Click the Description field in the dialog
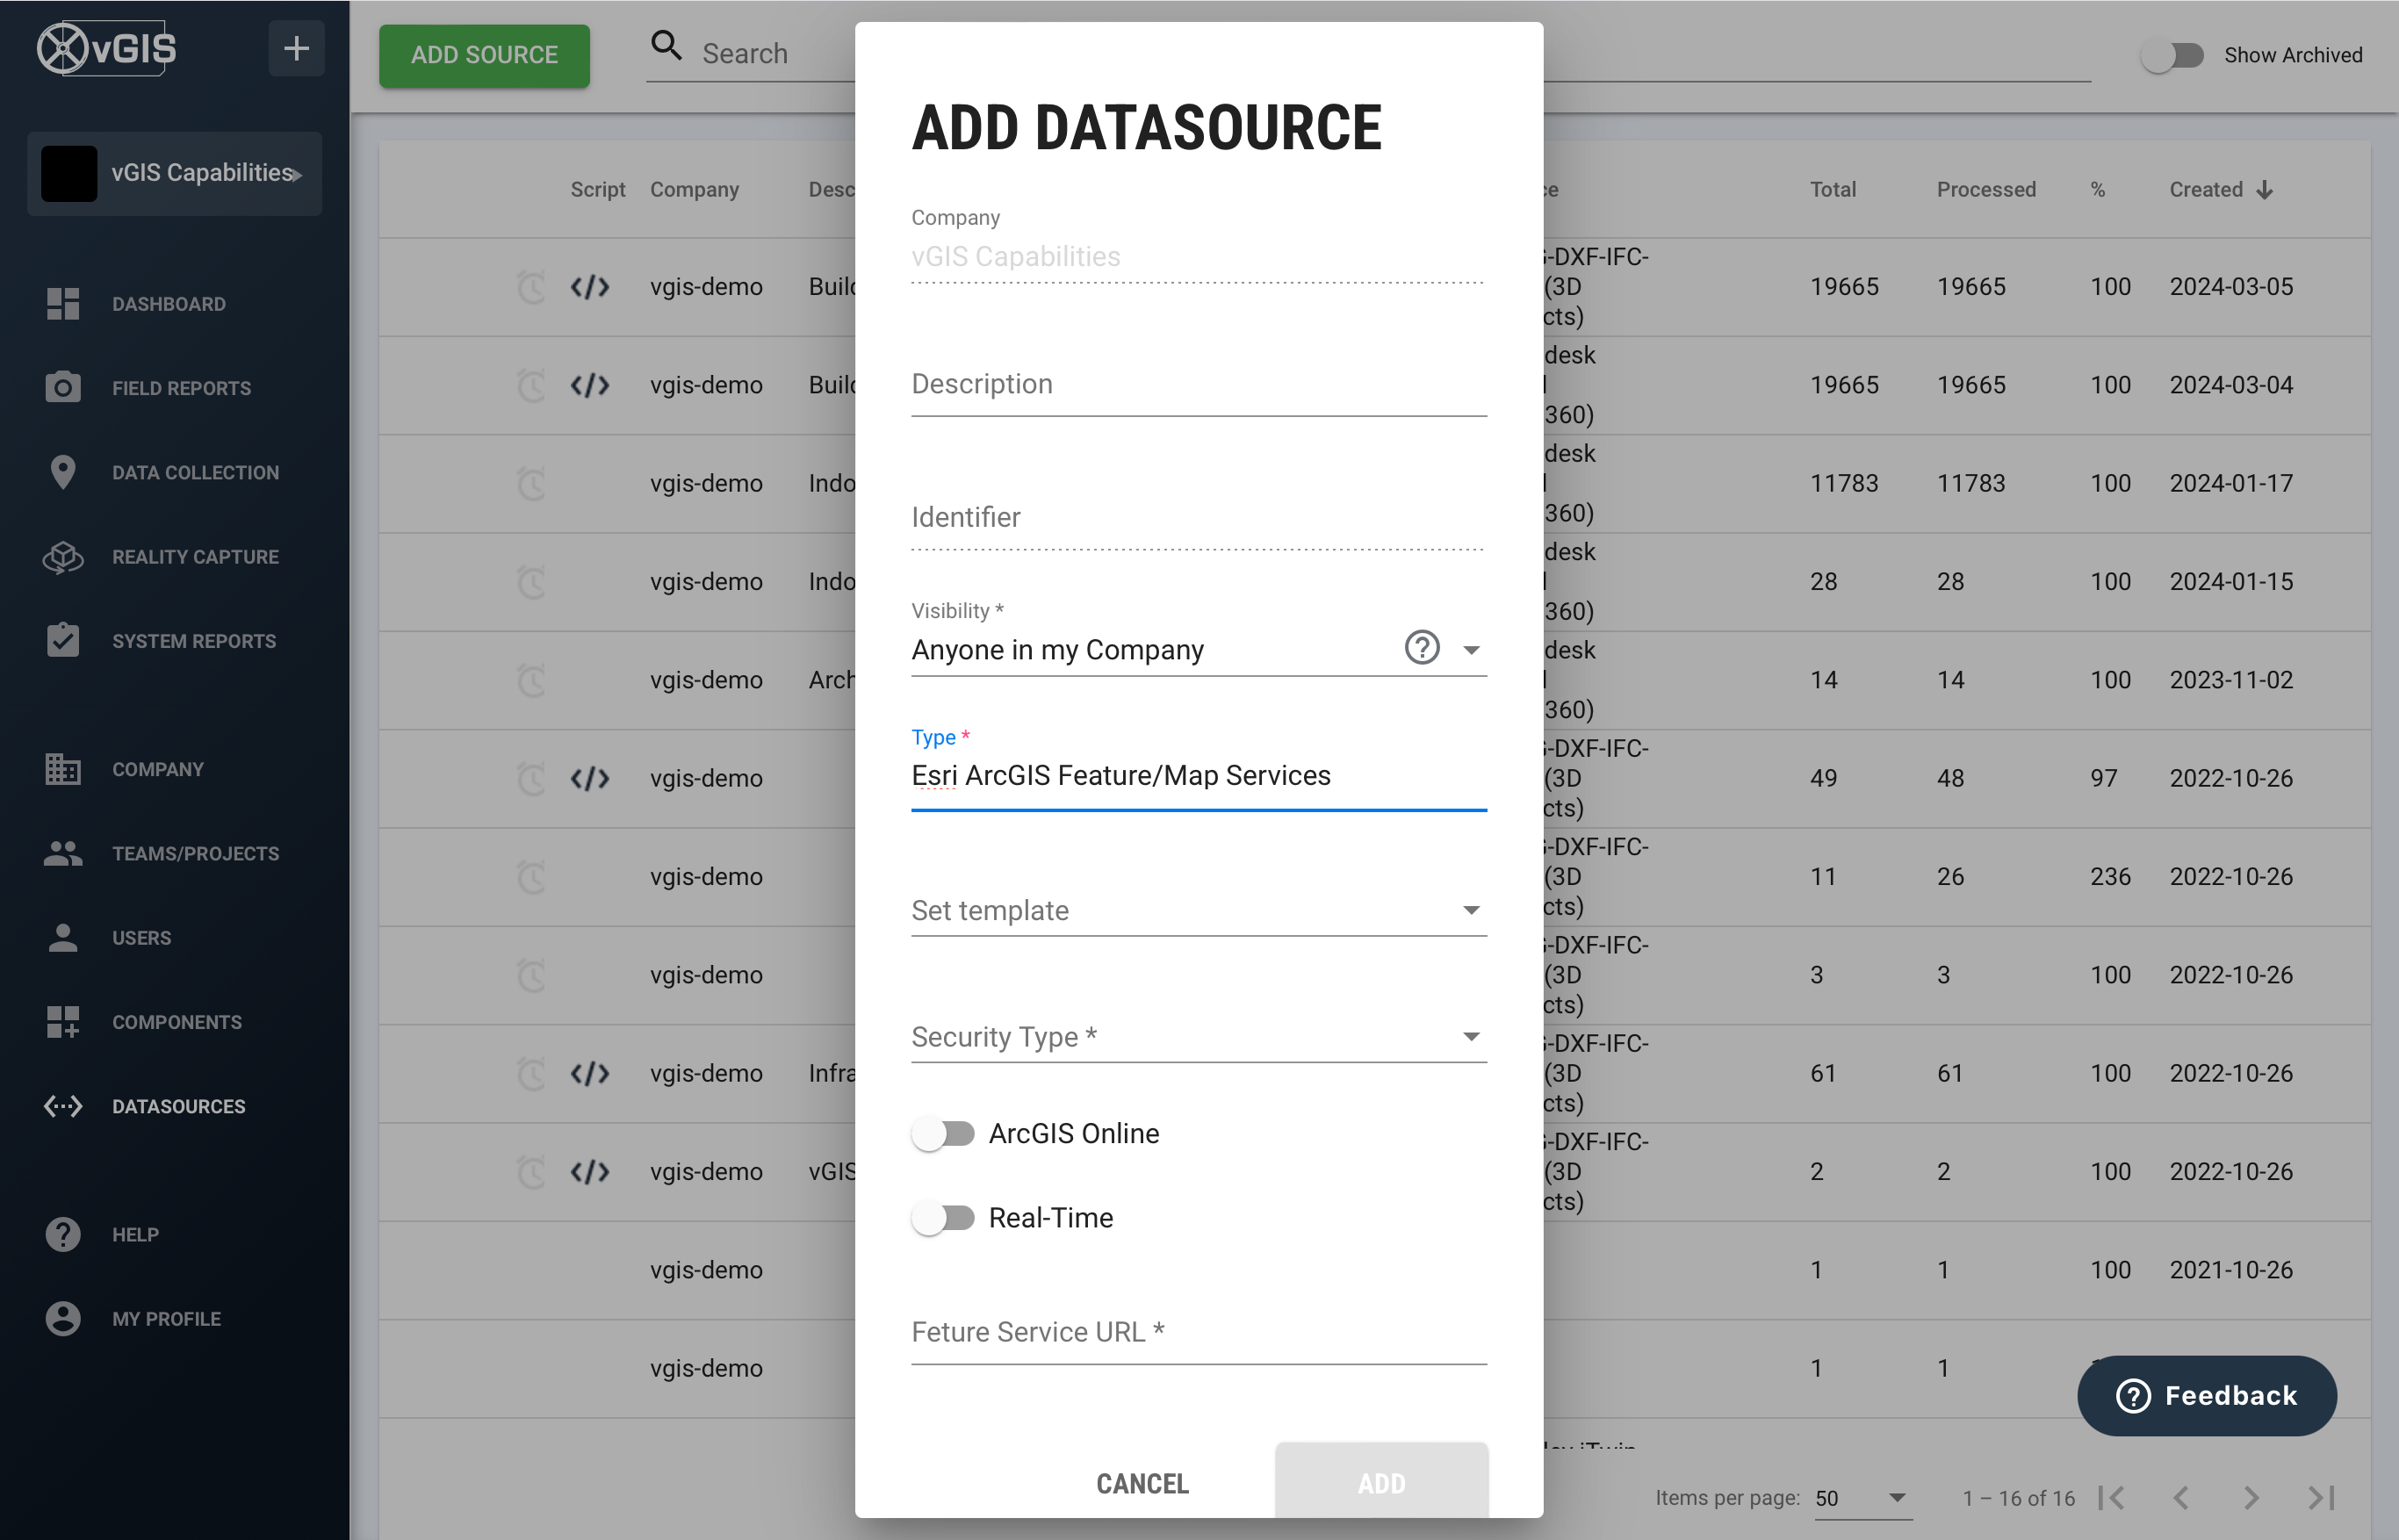This screenshot has width=2399, height=1540. pyautogui.click(x=1198, y=385)
